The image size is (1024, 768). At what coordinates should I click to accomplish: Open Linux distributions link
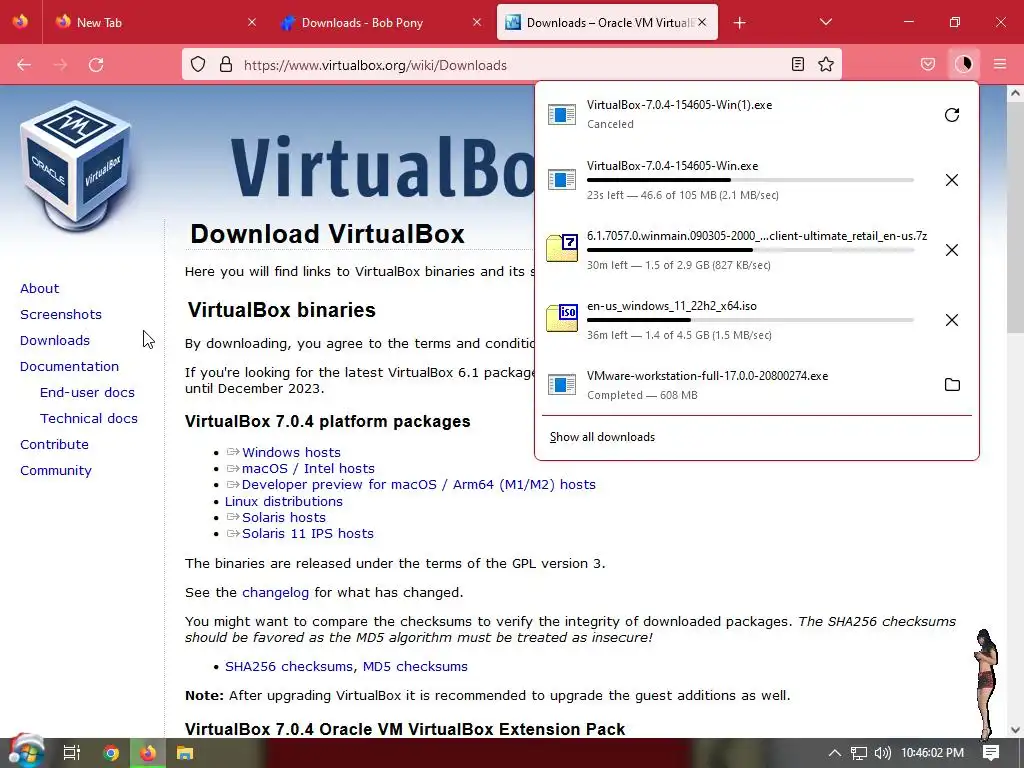click(283, 502)
